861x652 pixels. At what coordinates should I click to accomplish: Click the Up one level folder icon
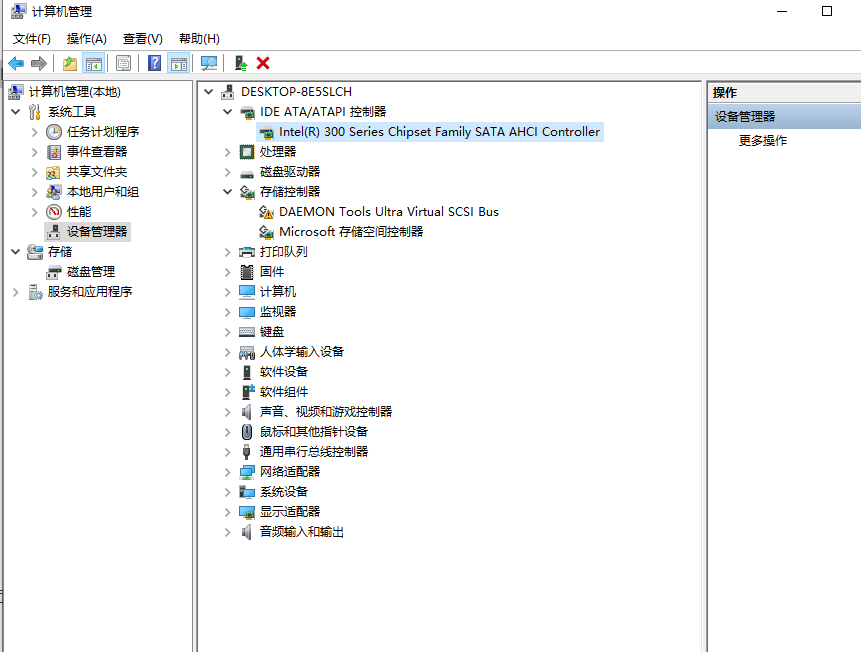pyautogui.click(x=69, y=63)
